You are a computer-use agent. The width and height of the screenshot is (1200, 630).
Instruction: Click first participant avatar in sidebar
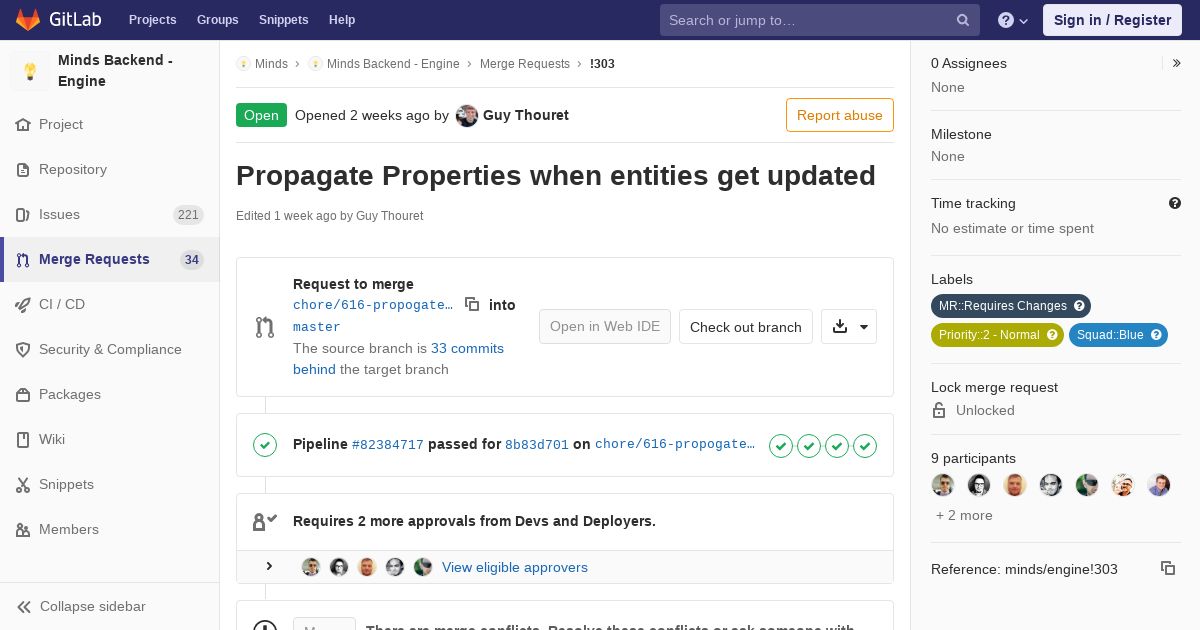[x=943, y=485]
